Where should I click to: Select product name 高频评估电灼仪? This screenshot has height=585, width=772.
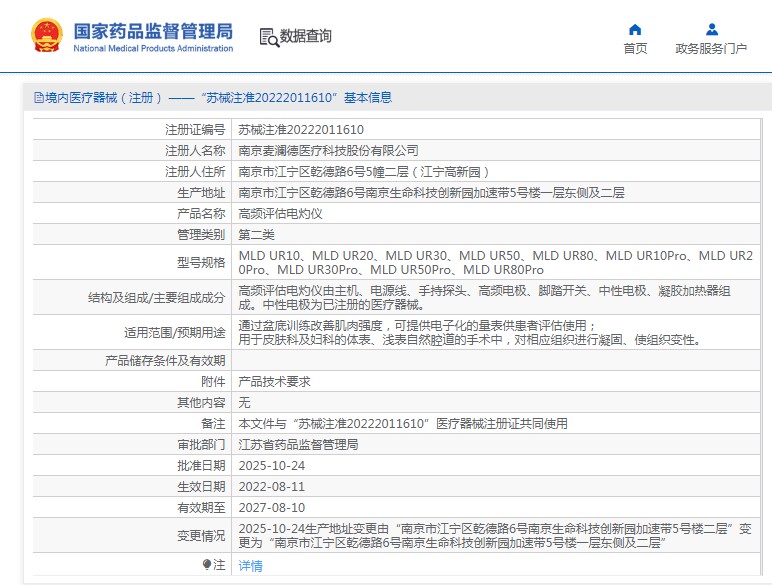[x=280, y=214]
